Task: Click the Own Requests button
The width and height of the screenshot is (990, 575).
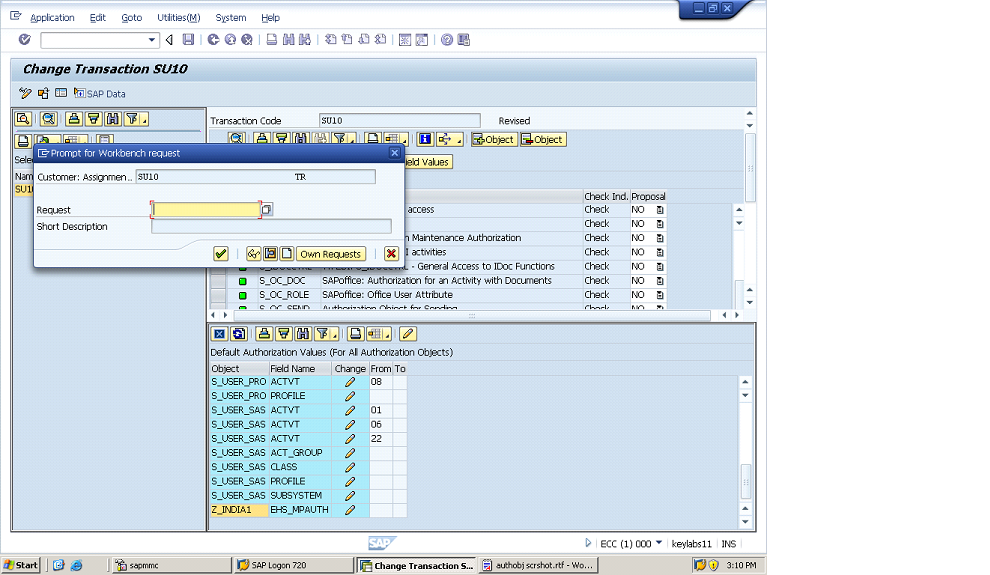Action: pos(331,254)
